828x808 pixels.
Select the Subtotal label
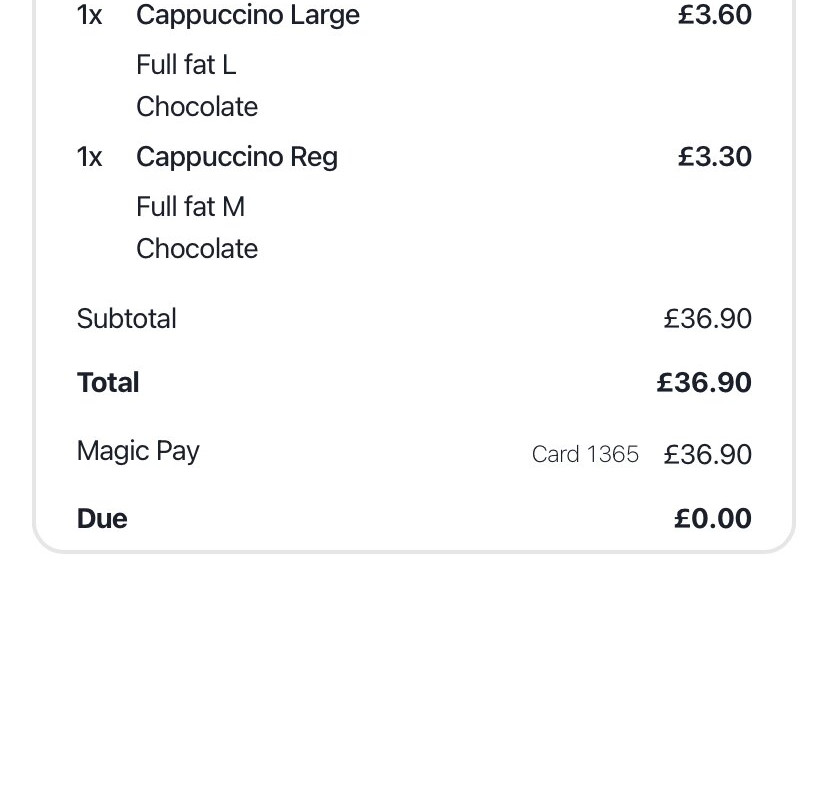tap(127, 318)
